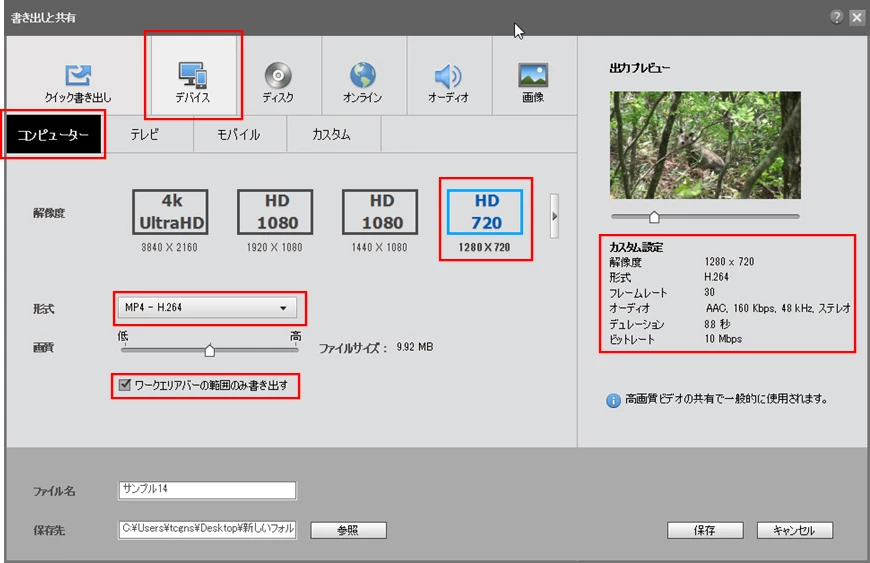Click the ビットレート 10 Mbps value
The image size is (870, 563).
(x=724, y=339)
